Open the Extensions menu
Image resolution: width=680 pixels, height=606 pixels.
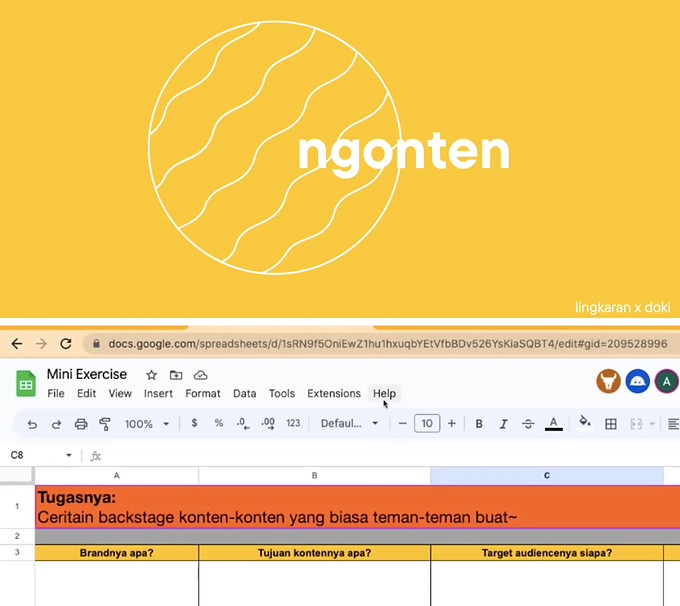(x=334, y=393)
